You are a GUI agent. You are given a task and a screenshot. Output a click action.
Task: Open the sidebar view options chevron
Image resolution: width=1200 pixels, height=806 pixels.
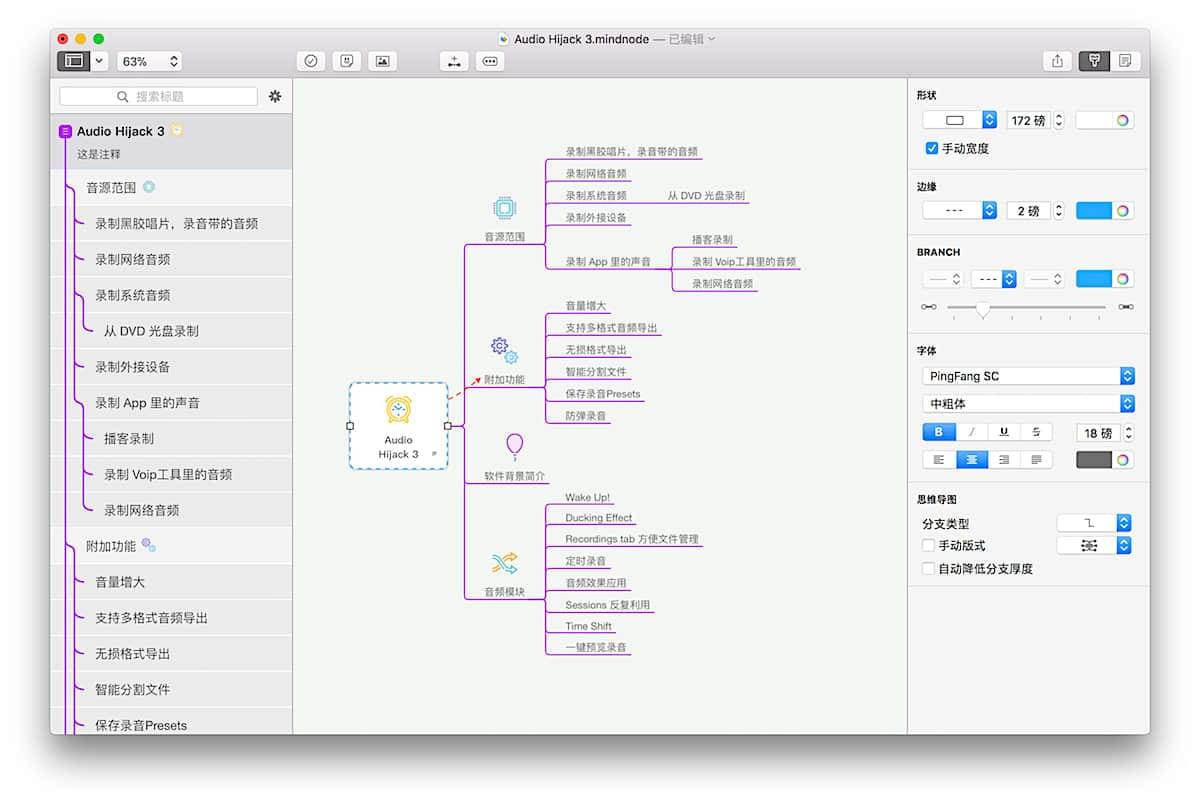coord(99,61)
